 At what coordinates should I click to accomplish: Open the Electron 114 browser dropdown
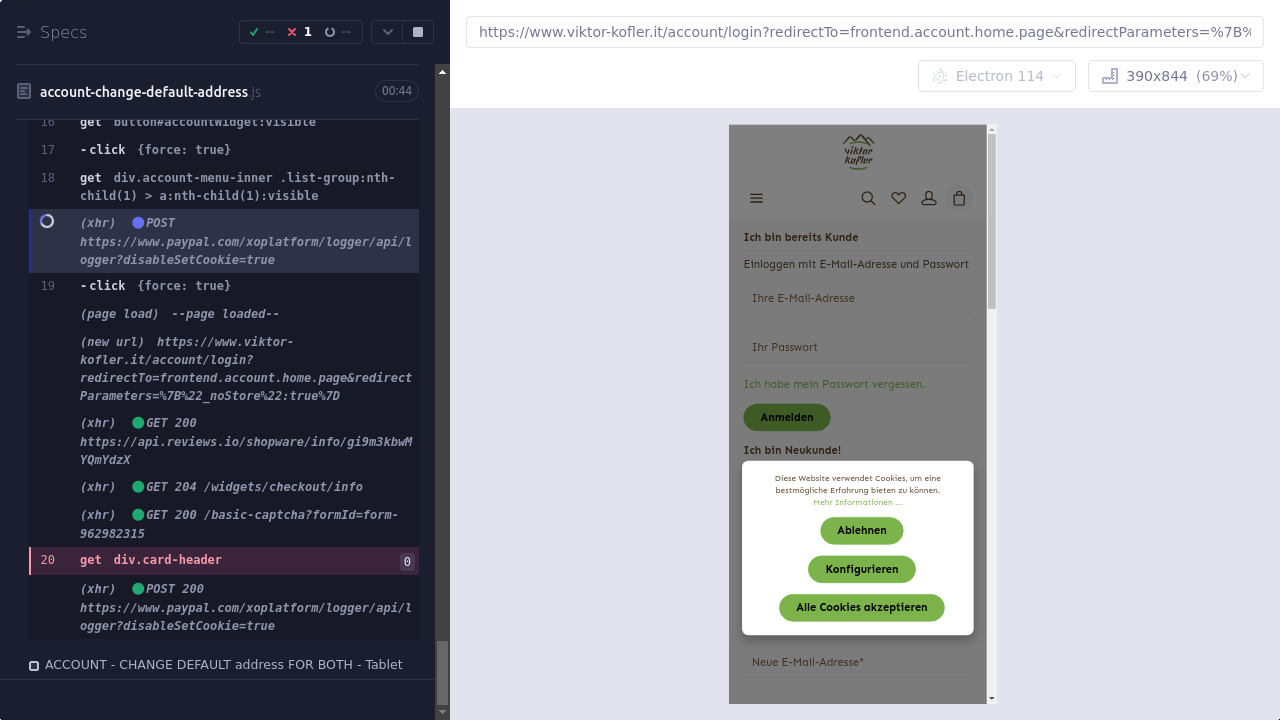point(996,76)
